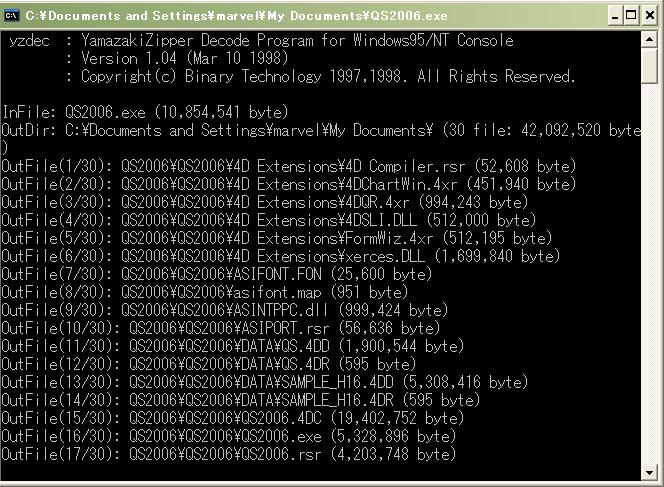Click OutFile(16/30) QS2006.exe line

pyautogui.click(x=229, y=437)
